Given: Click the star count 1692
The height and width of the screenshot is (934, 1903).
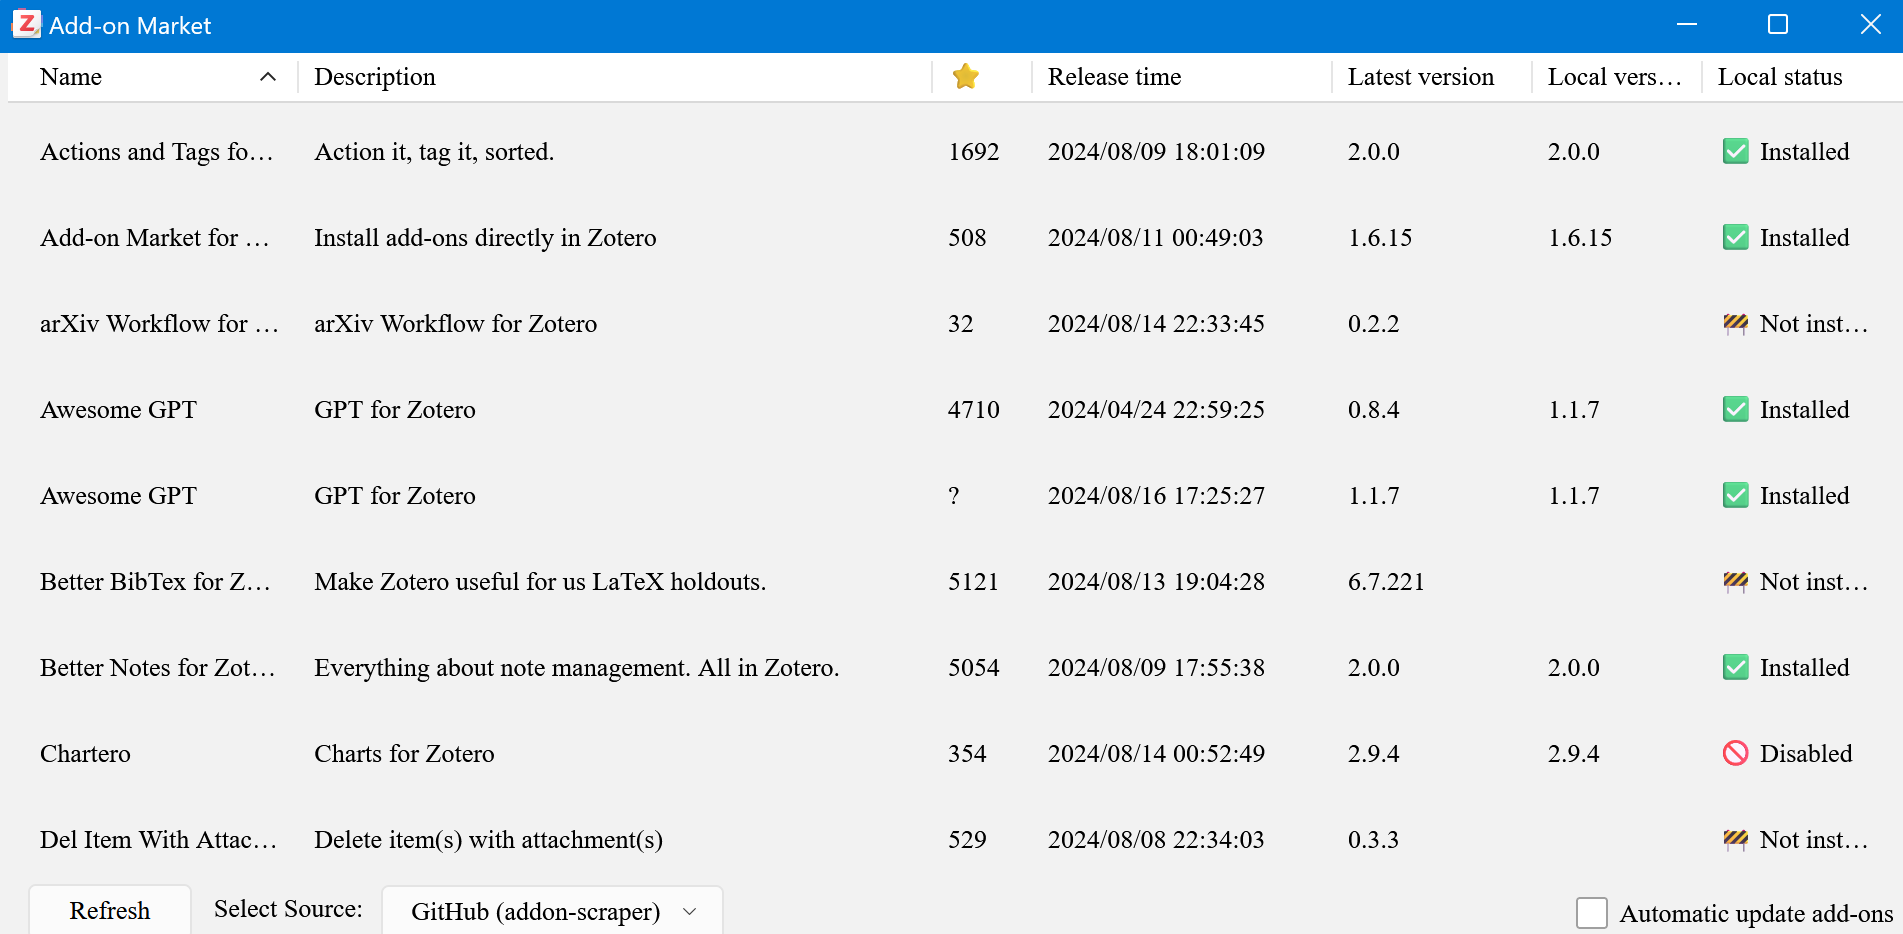Looking at the screenshot, I should click(974, 151).
